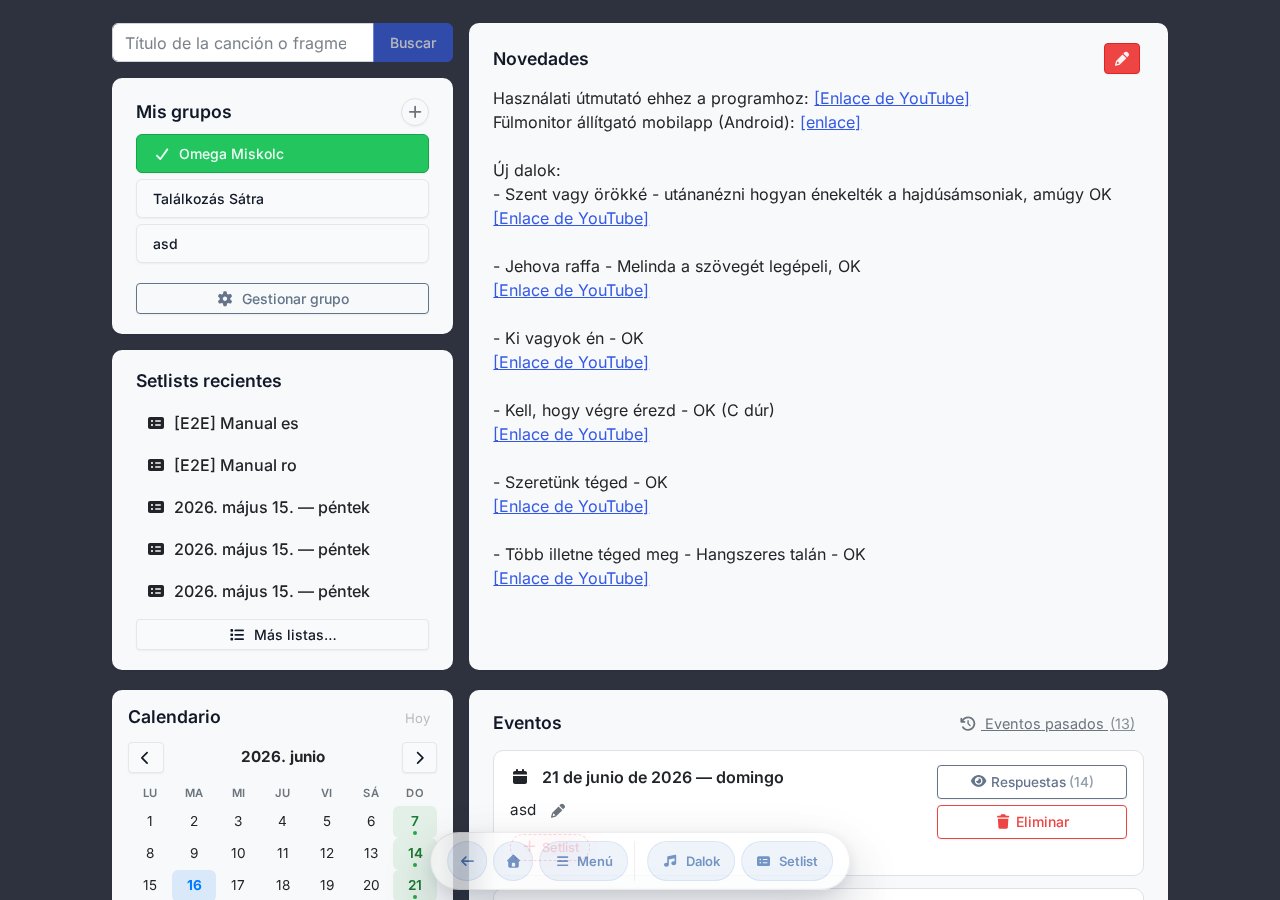Image resolution: width=1280 pixels, height=900 pixels.
Task: Open Setlist from floating bar
Action: (787, 861)
